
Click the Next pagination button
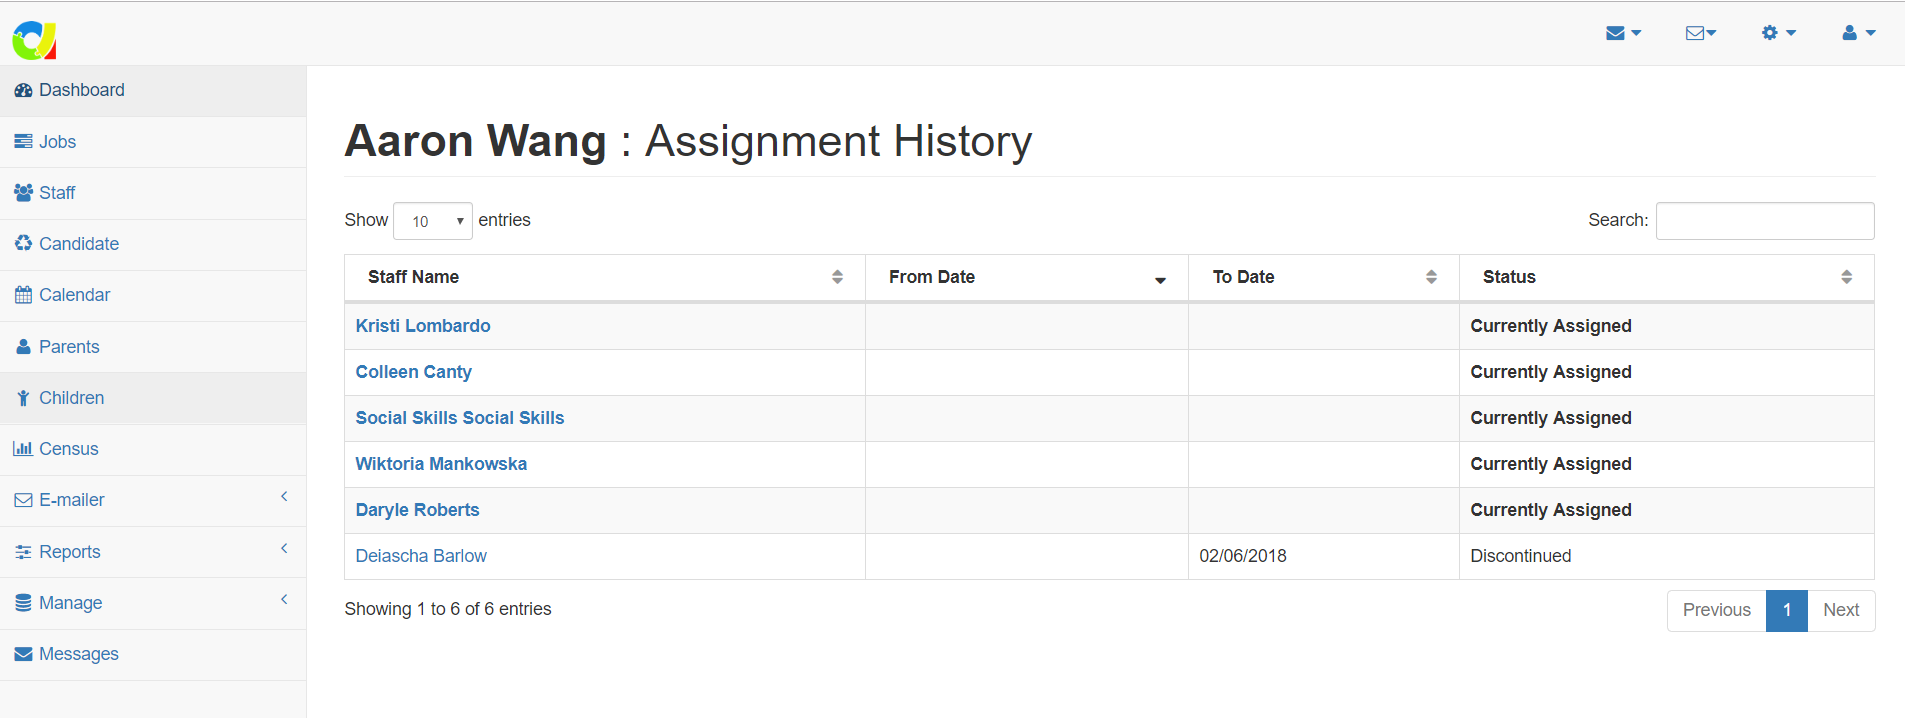(1840, 610)
